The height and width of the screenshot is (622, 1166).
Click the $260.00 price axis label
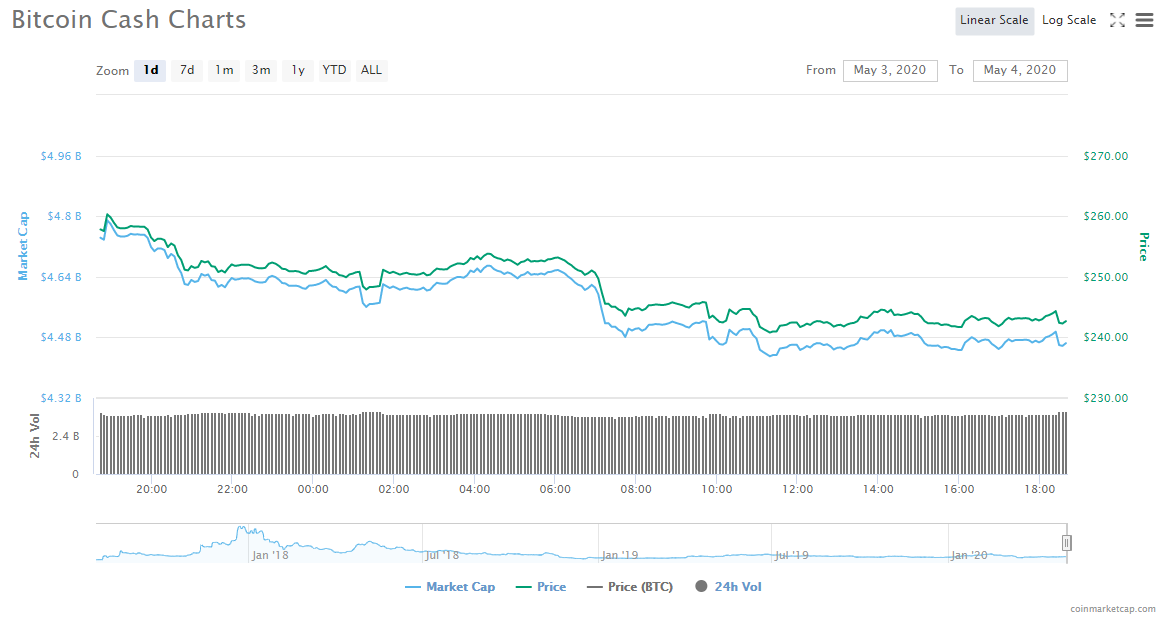pyautogui.click(x=1106, y=217)
